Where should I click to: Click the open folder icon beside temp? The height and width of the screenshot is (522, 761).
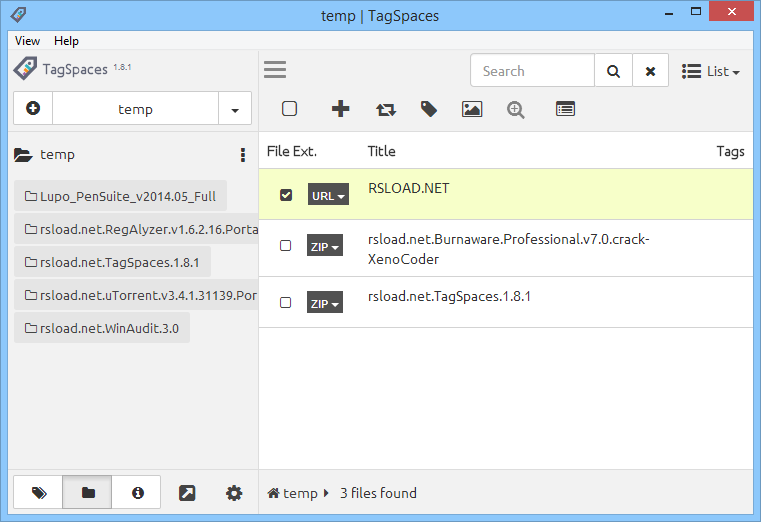23,155
